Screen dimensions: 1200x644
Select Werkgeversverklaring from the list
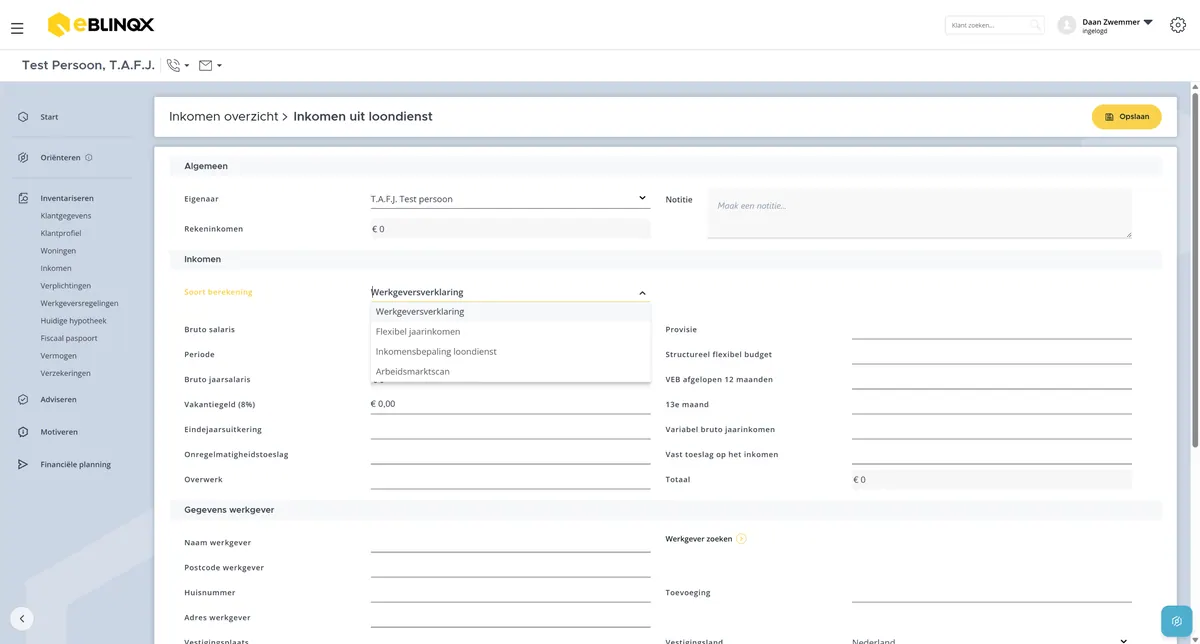tap(510, 312)
